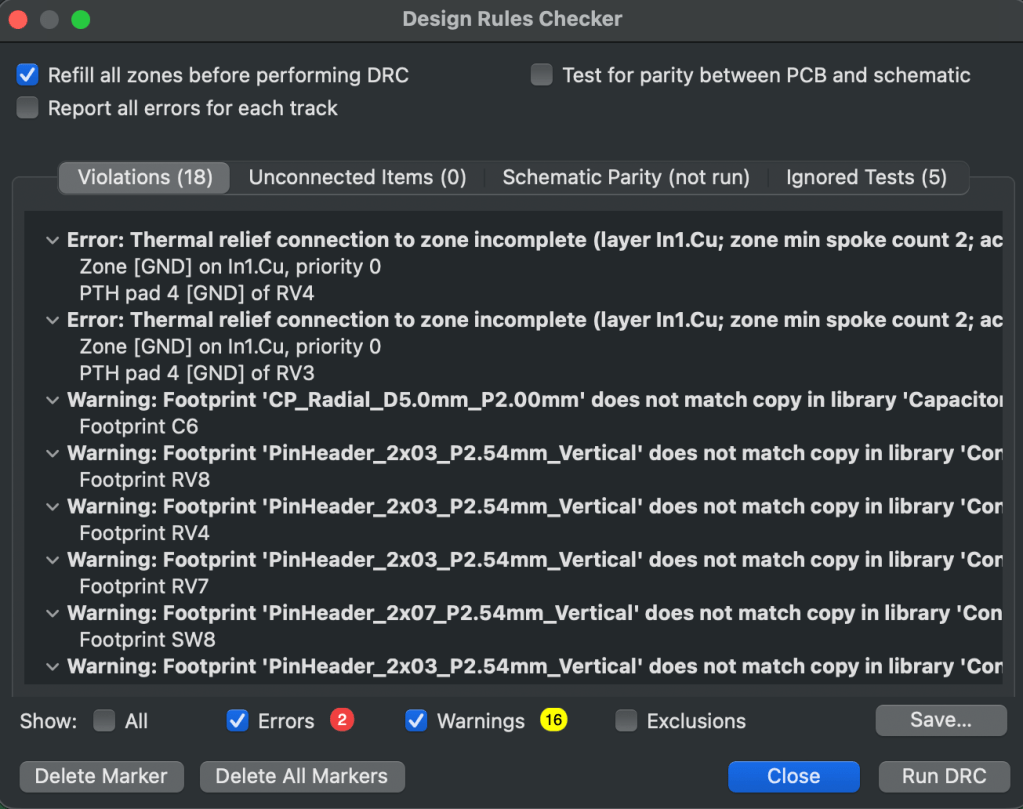Click the red errors count badge
The width and height of the screenshot is (1023, 809).
tap(342, 720)
